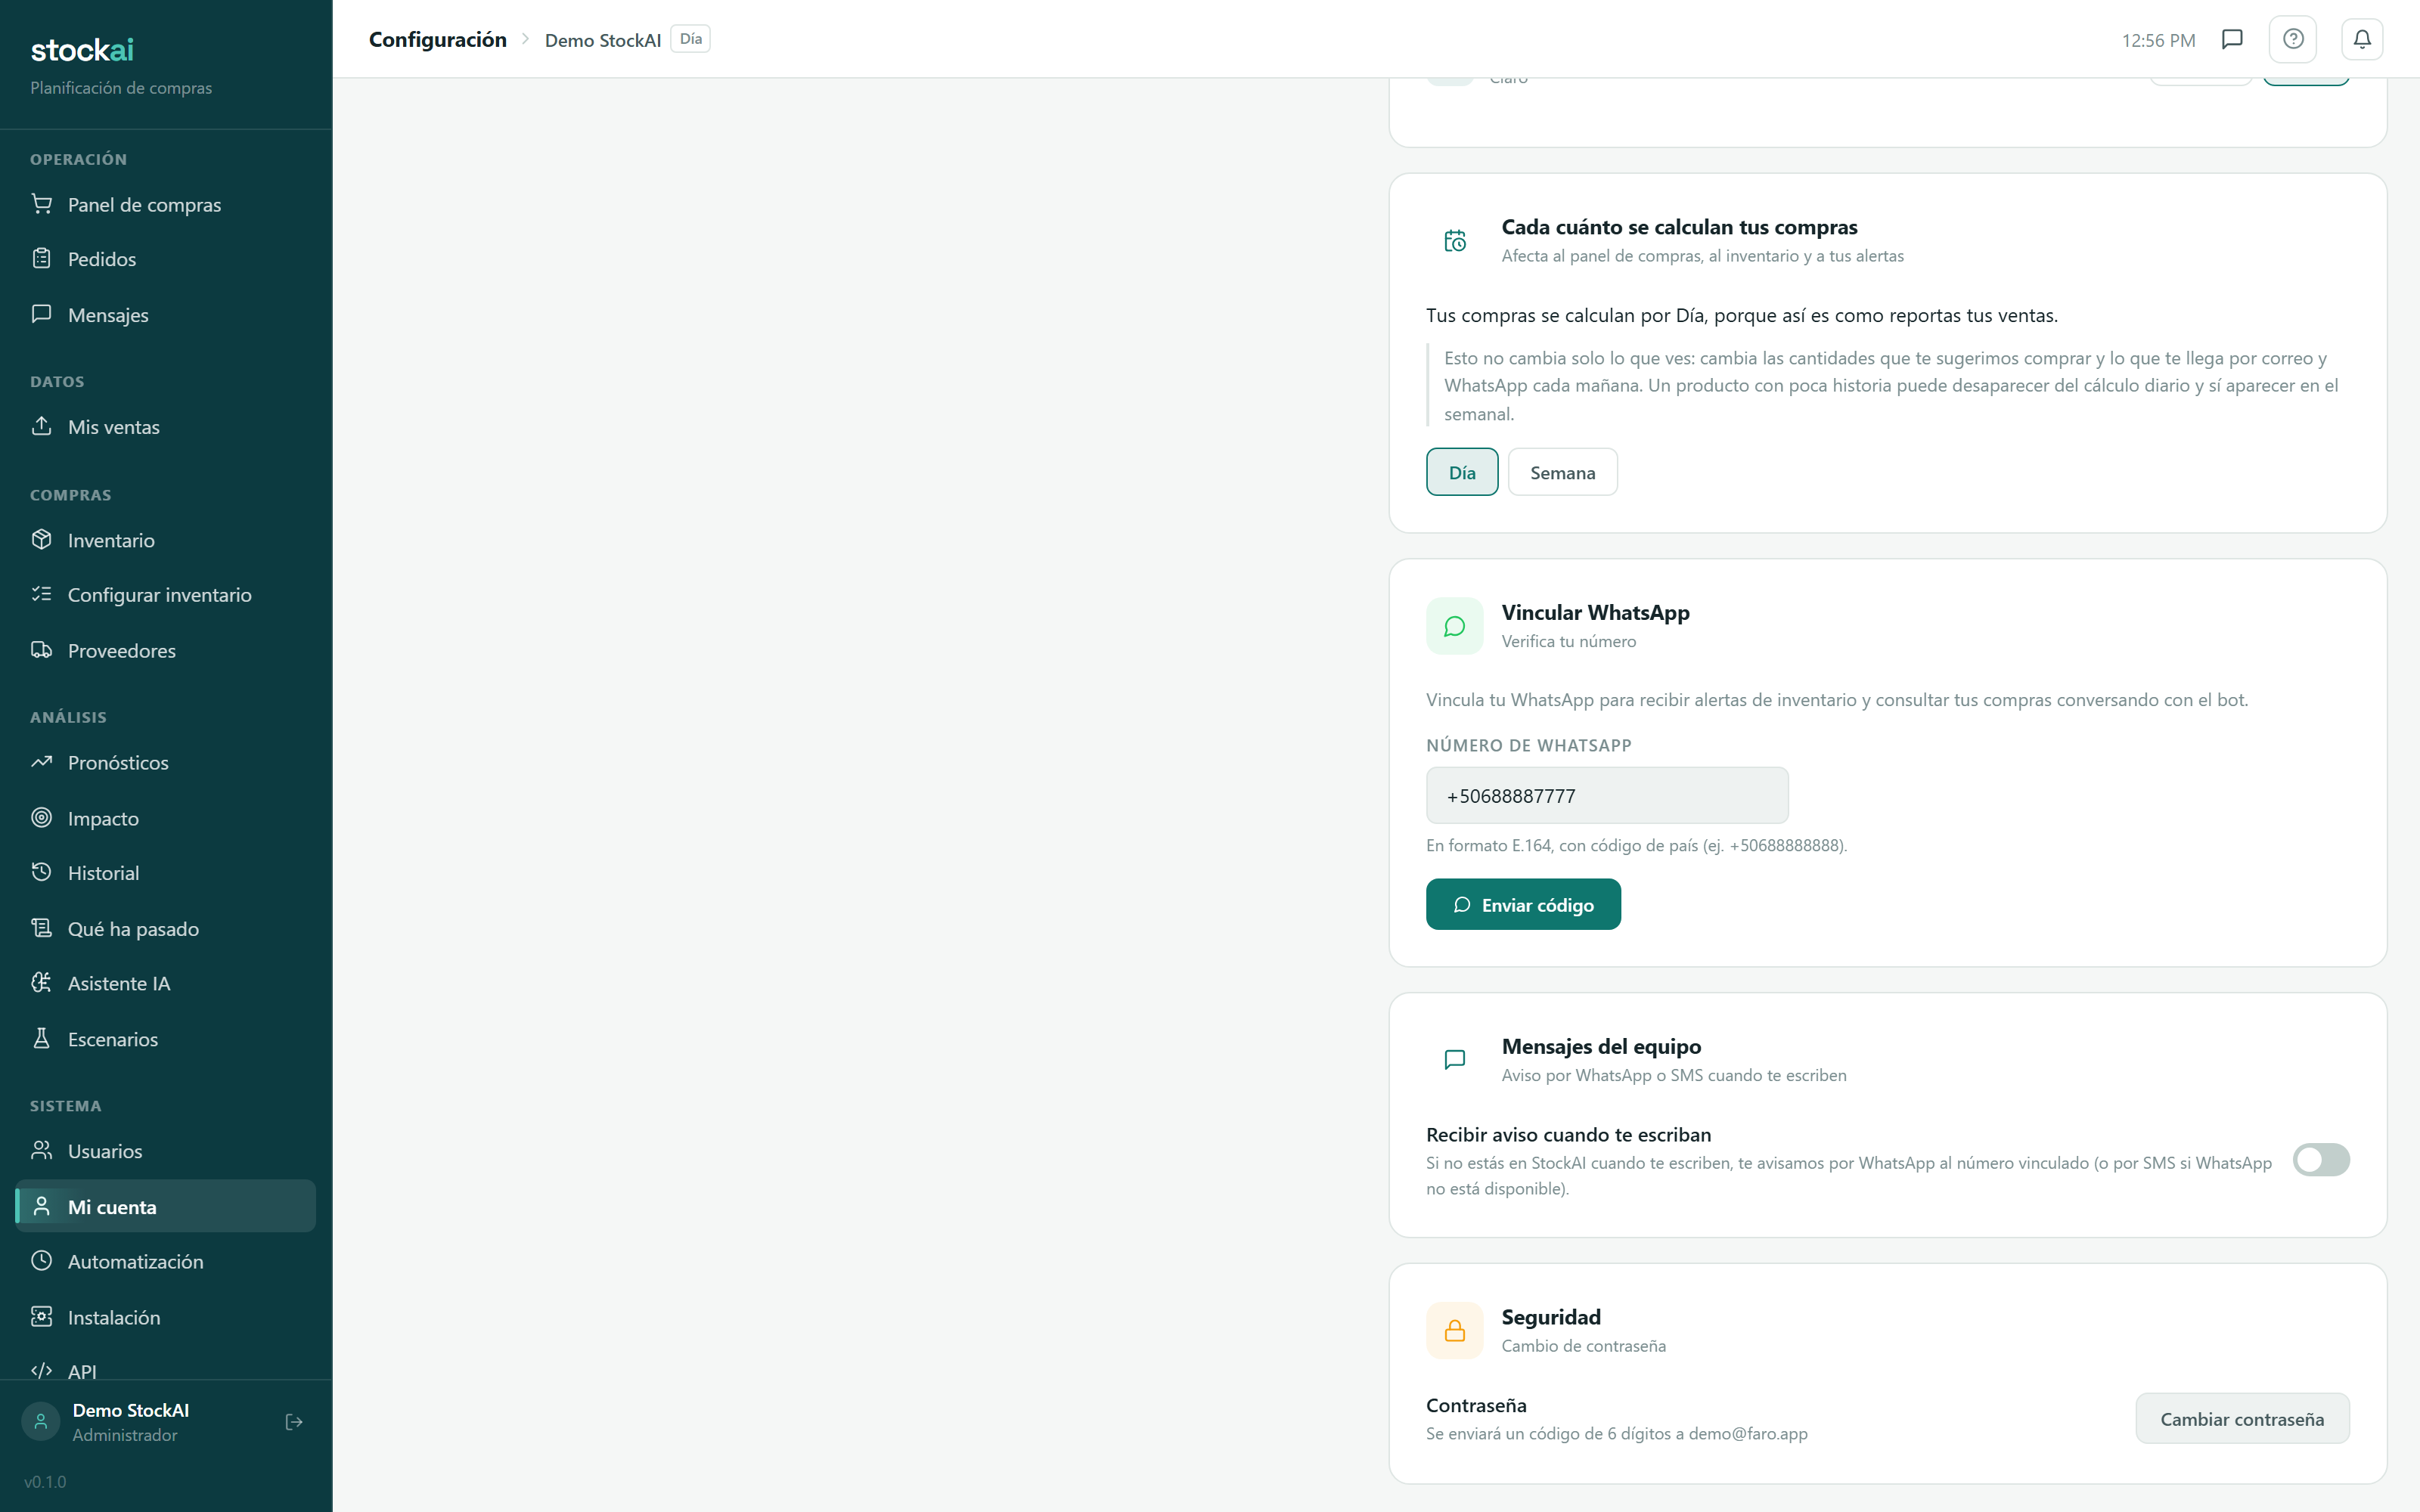Click the Automatización clock icon
The image size is (2420, 1512).
coord(41,1261)
